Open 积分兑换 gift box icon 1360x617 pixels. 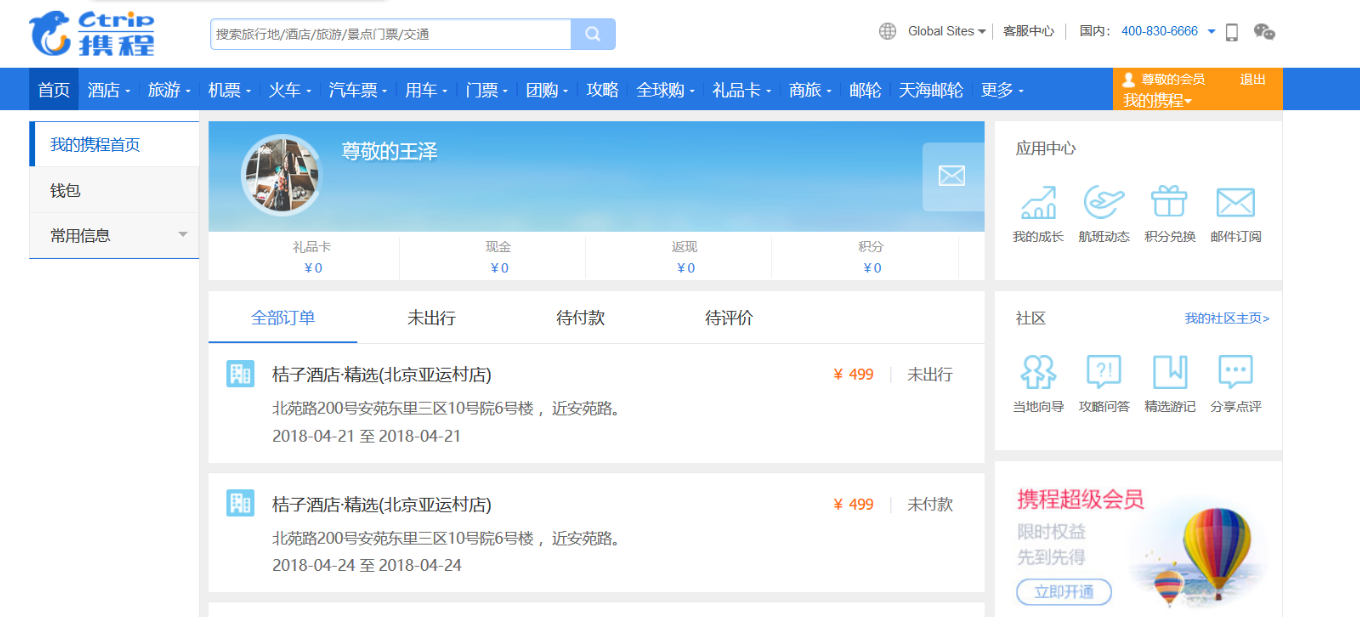1169,203
